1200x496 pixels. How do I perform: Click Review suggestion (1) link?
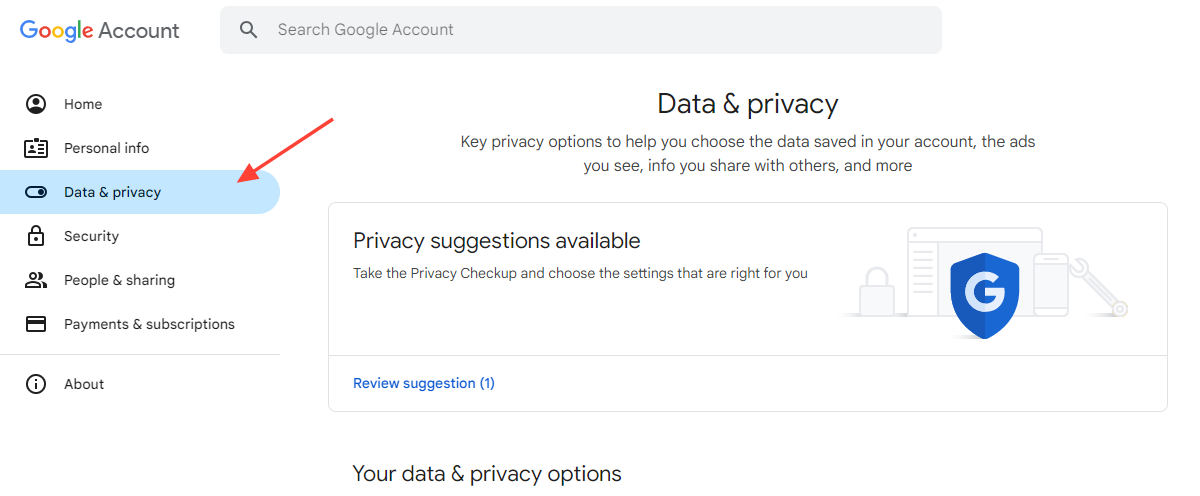[x=424, y=383]
